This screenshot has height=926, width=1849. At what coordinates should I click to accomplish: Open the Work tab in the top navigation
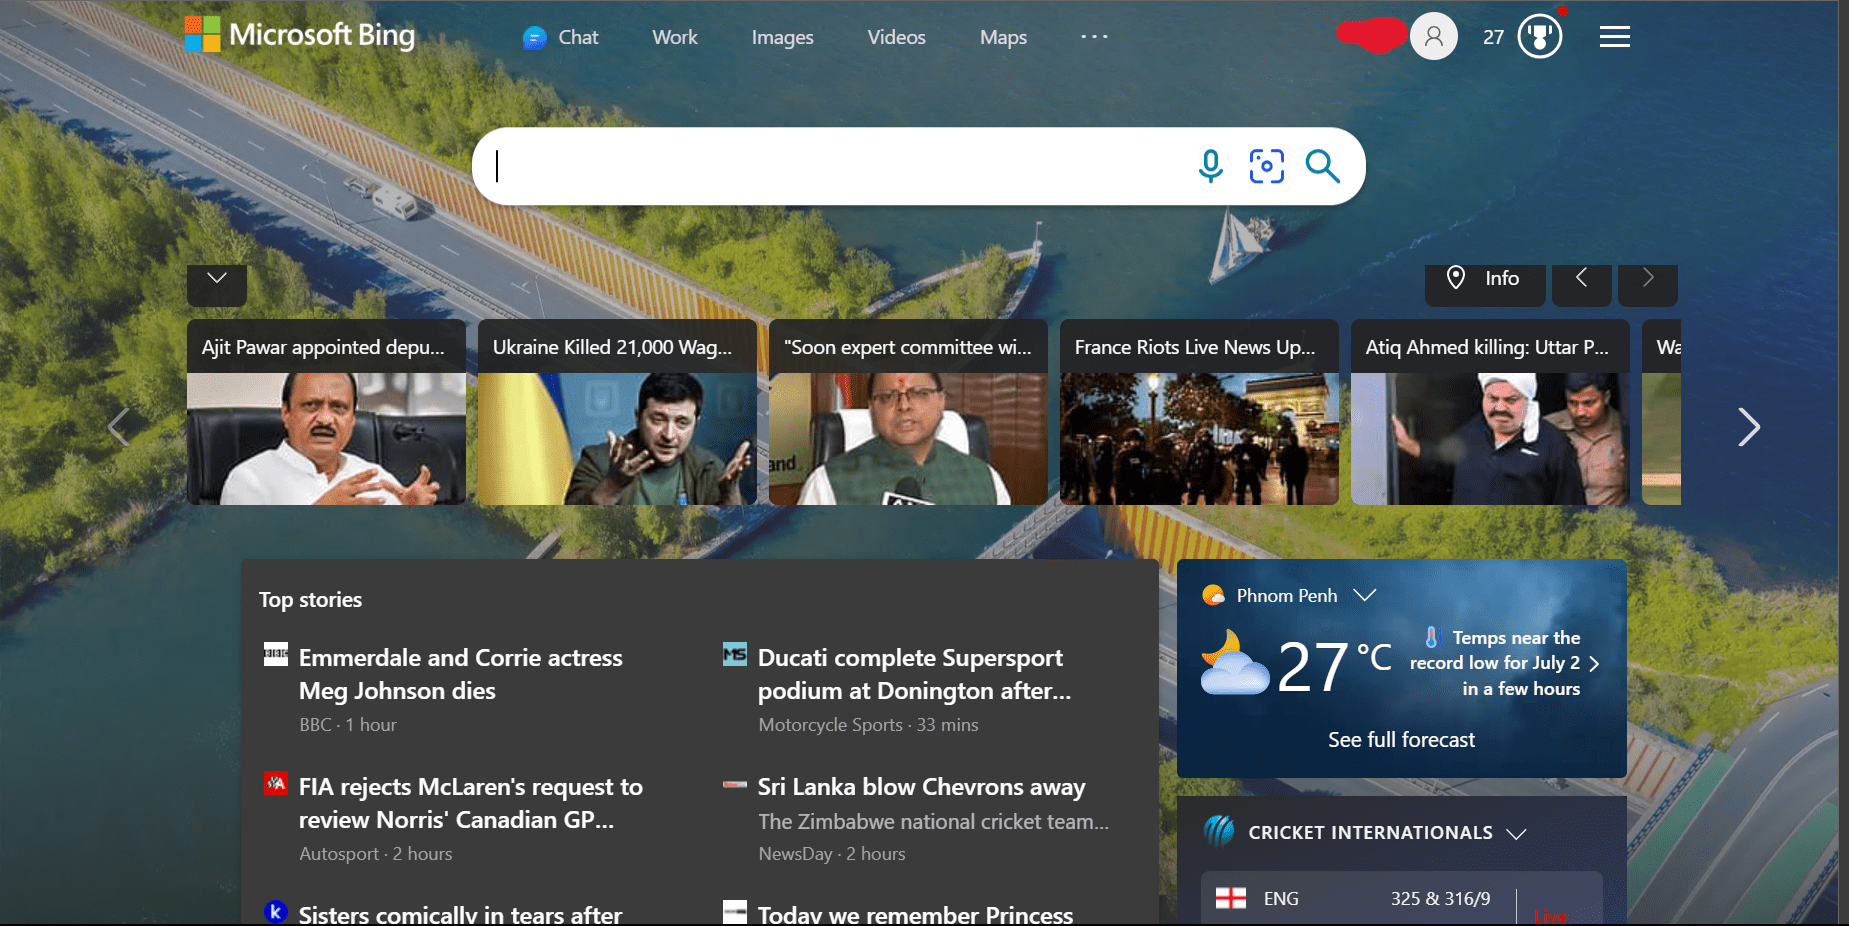point(675,38)
